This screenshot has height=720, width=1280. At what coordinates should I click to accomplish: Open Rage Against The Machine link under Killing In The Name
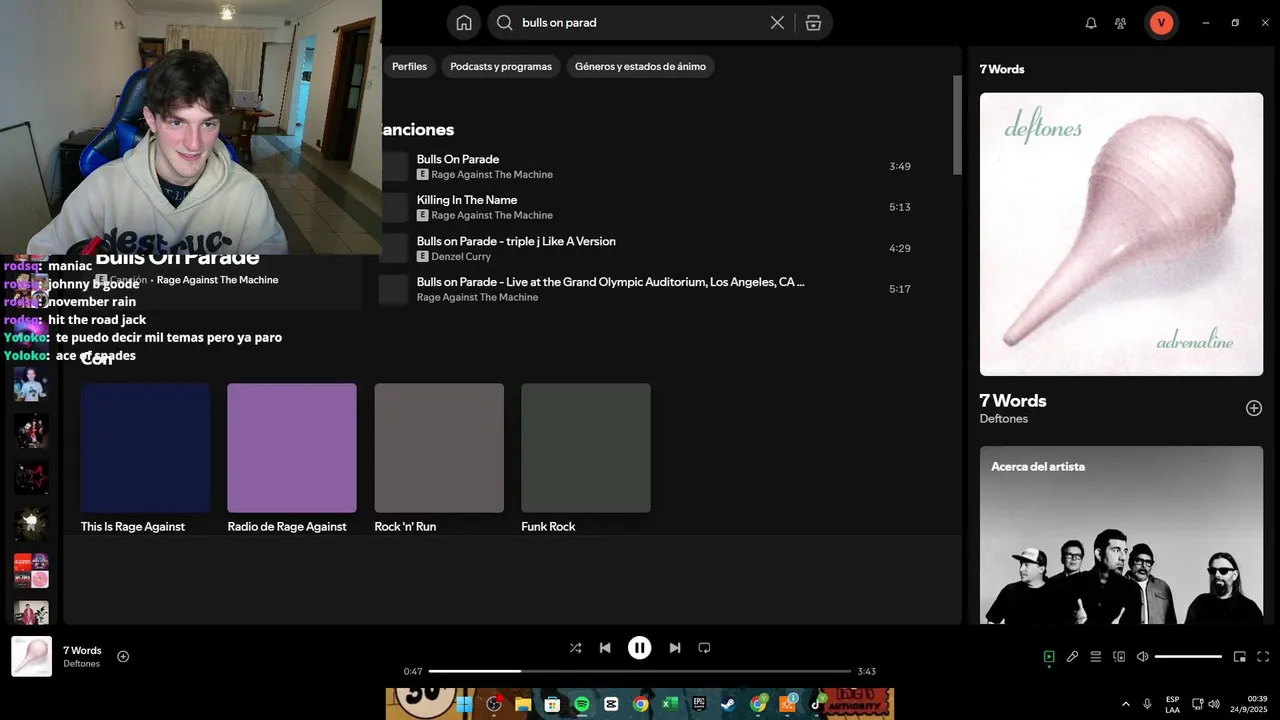click(492, 216)
